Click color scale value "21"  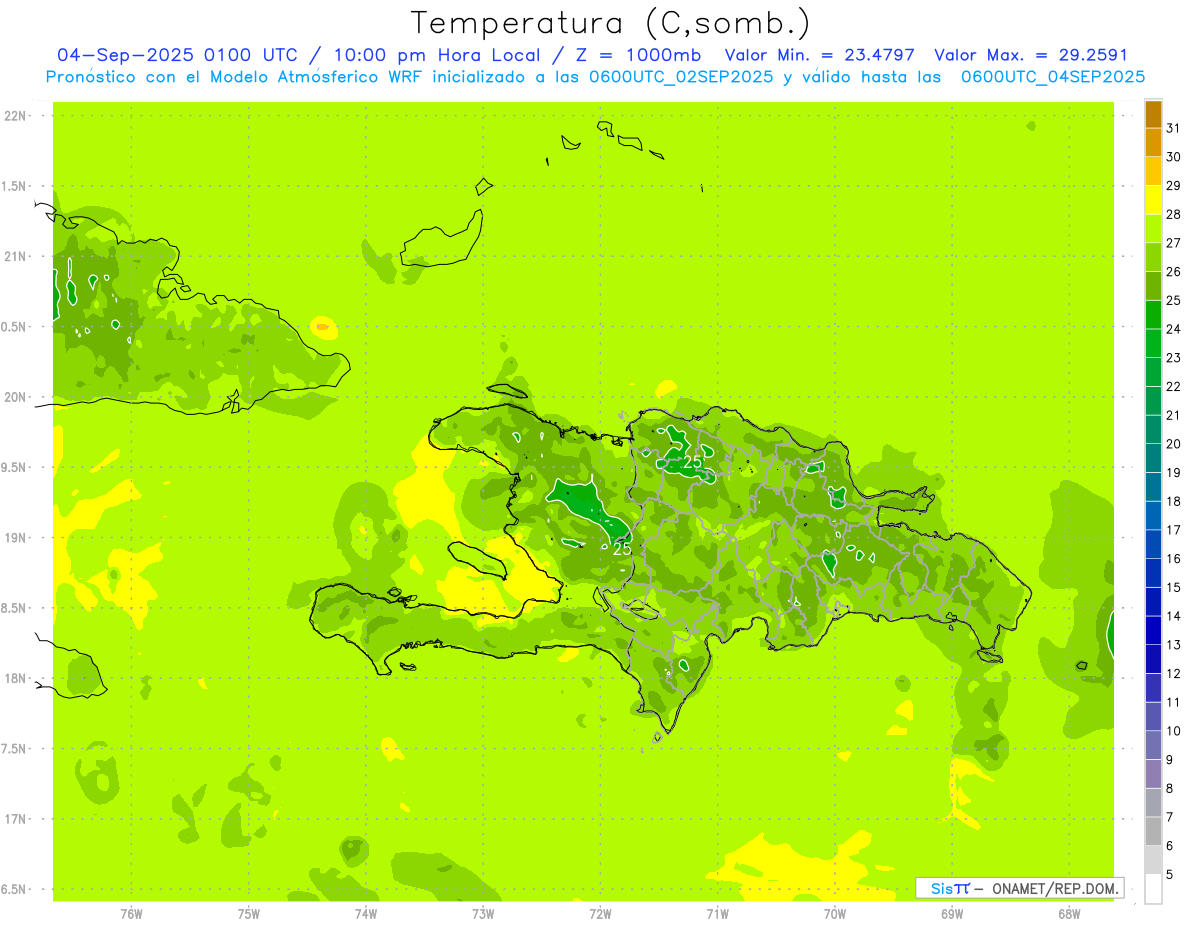pyautogui.click(x=1174, y=415)
